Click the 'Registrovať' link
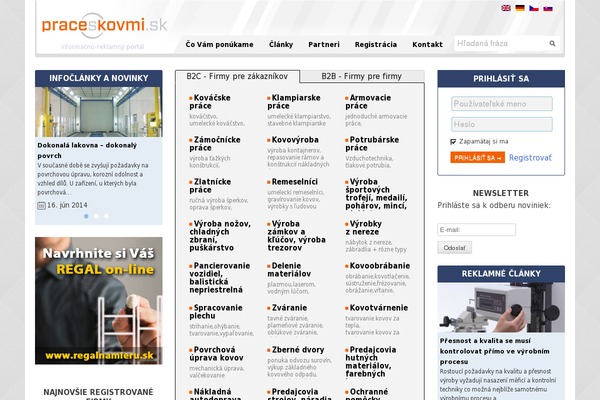The height and width of the screenshot is (400, 600). pos(530,158)
